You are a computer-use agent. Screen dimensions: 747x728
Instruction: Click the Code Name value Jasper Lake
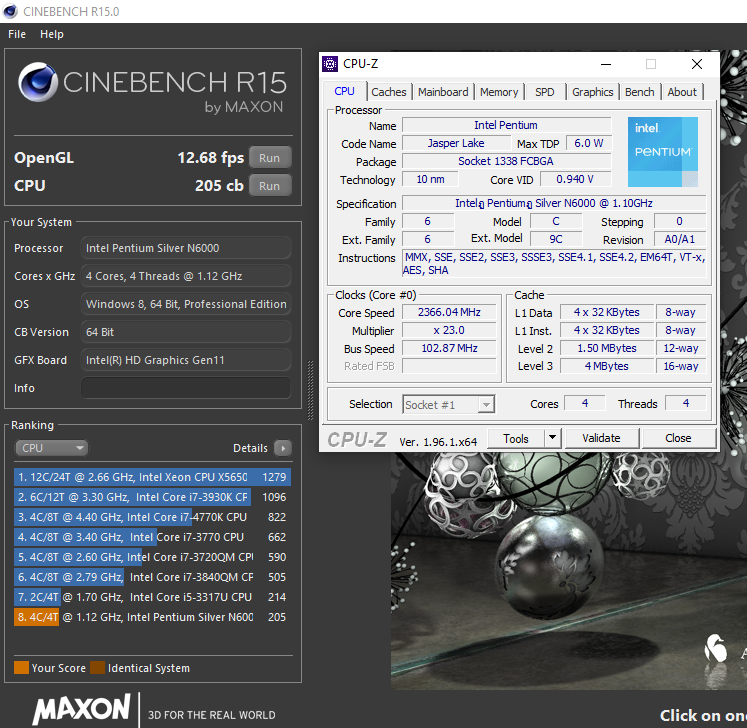[x=456, y=143]
